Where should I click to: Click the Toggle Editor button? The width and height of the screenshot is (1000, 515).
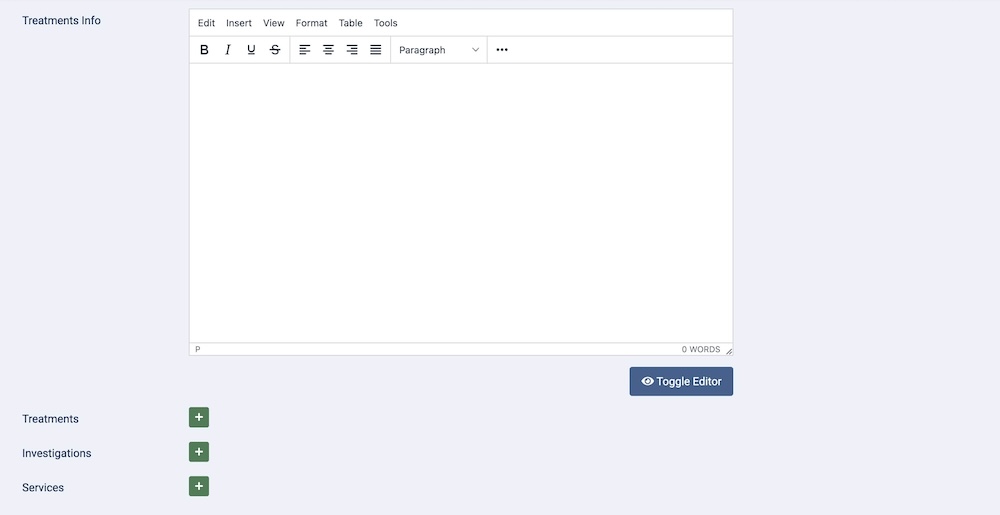point(681,381)
